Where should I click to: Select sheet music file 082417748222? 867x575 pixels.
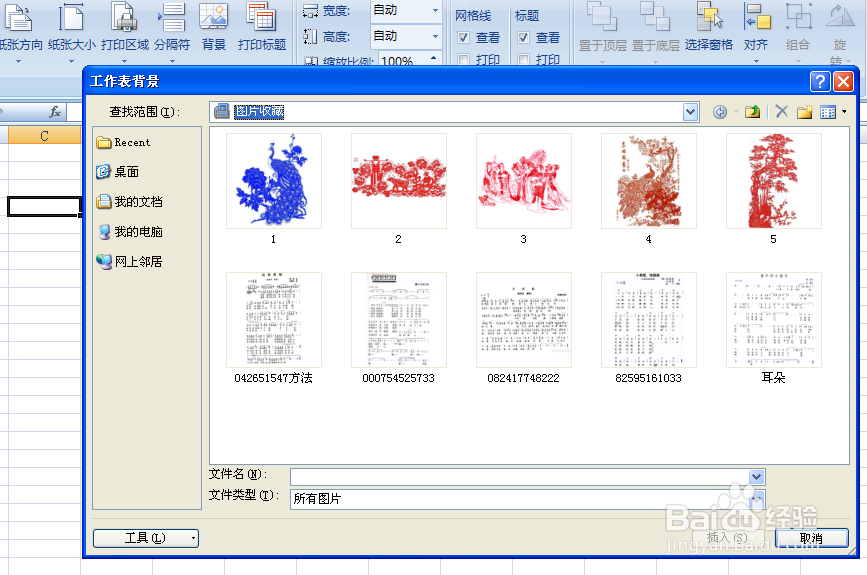524,320
